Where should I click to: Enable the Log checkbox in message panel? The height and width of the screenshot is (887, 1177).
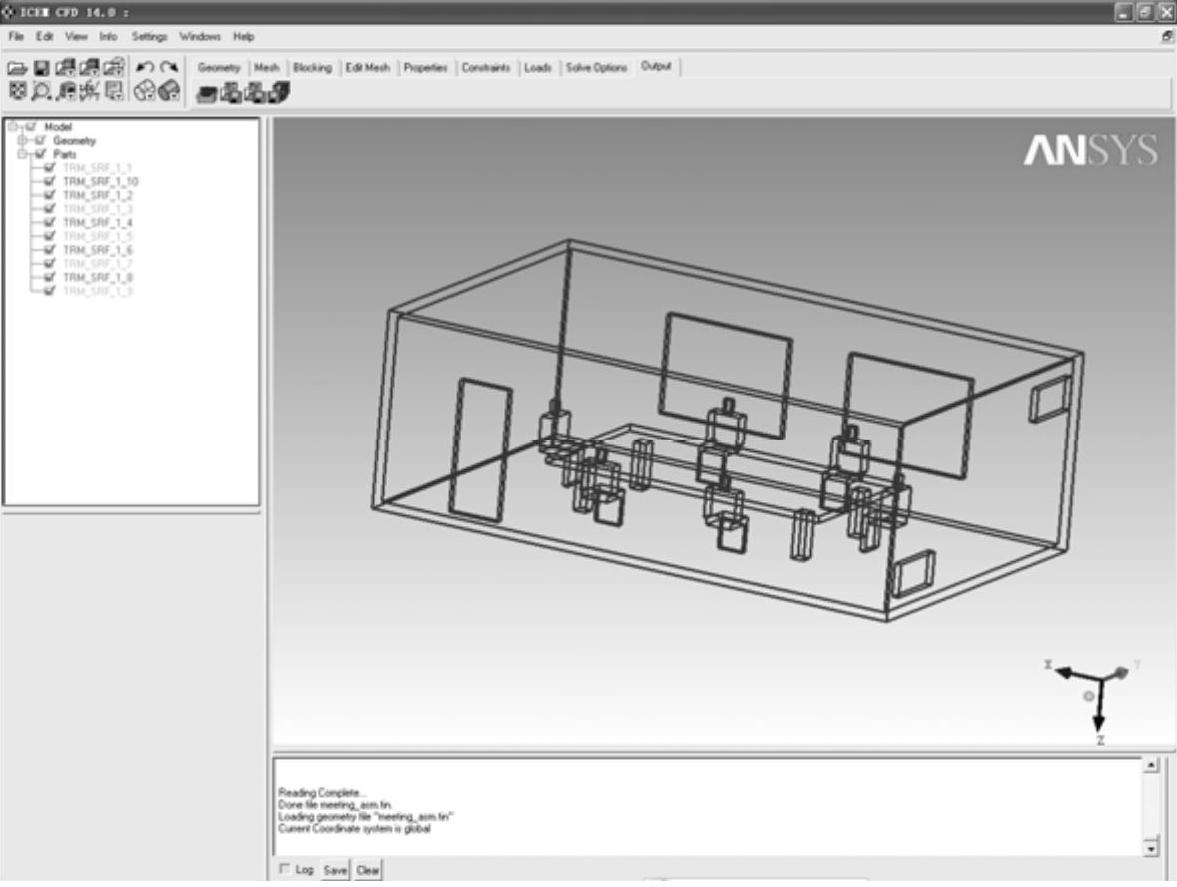[x=285, y=870]
